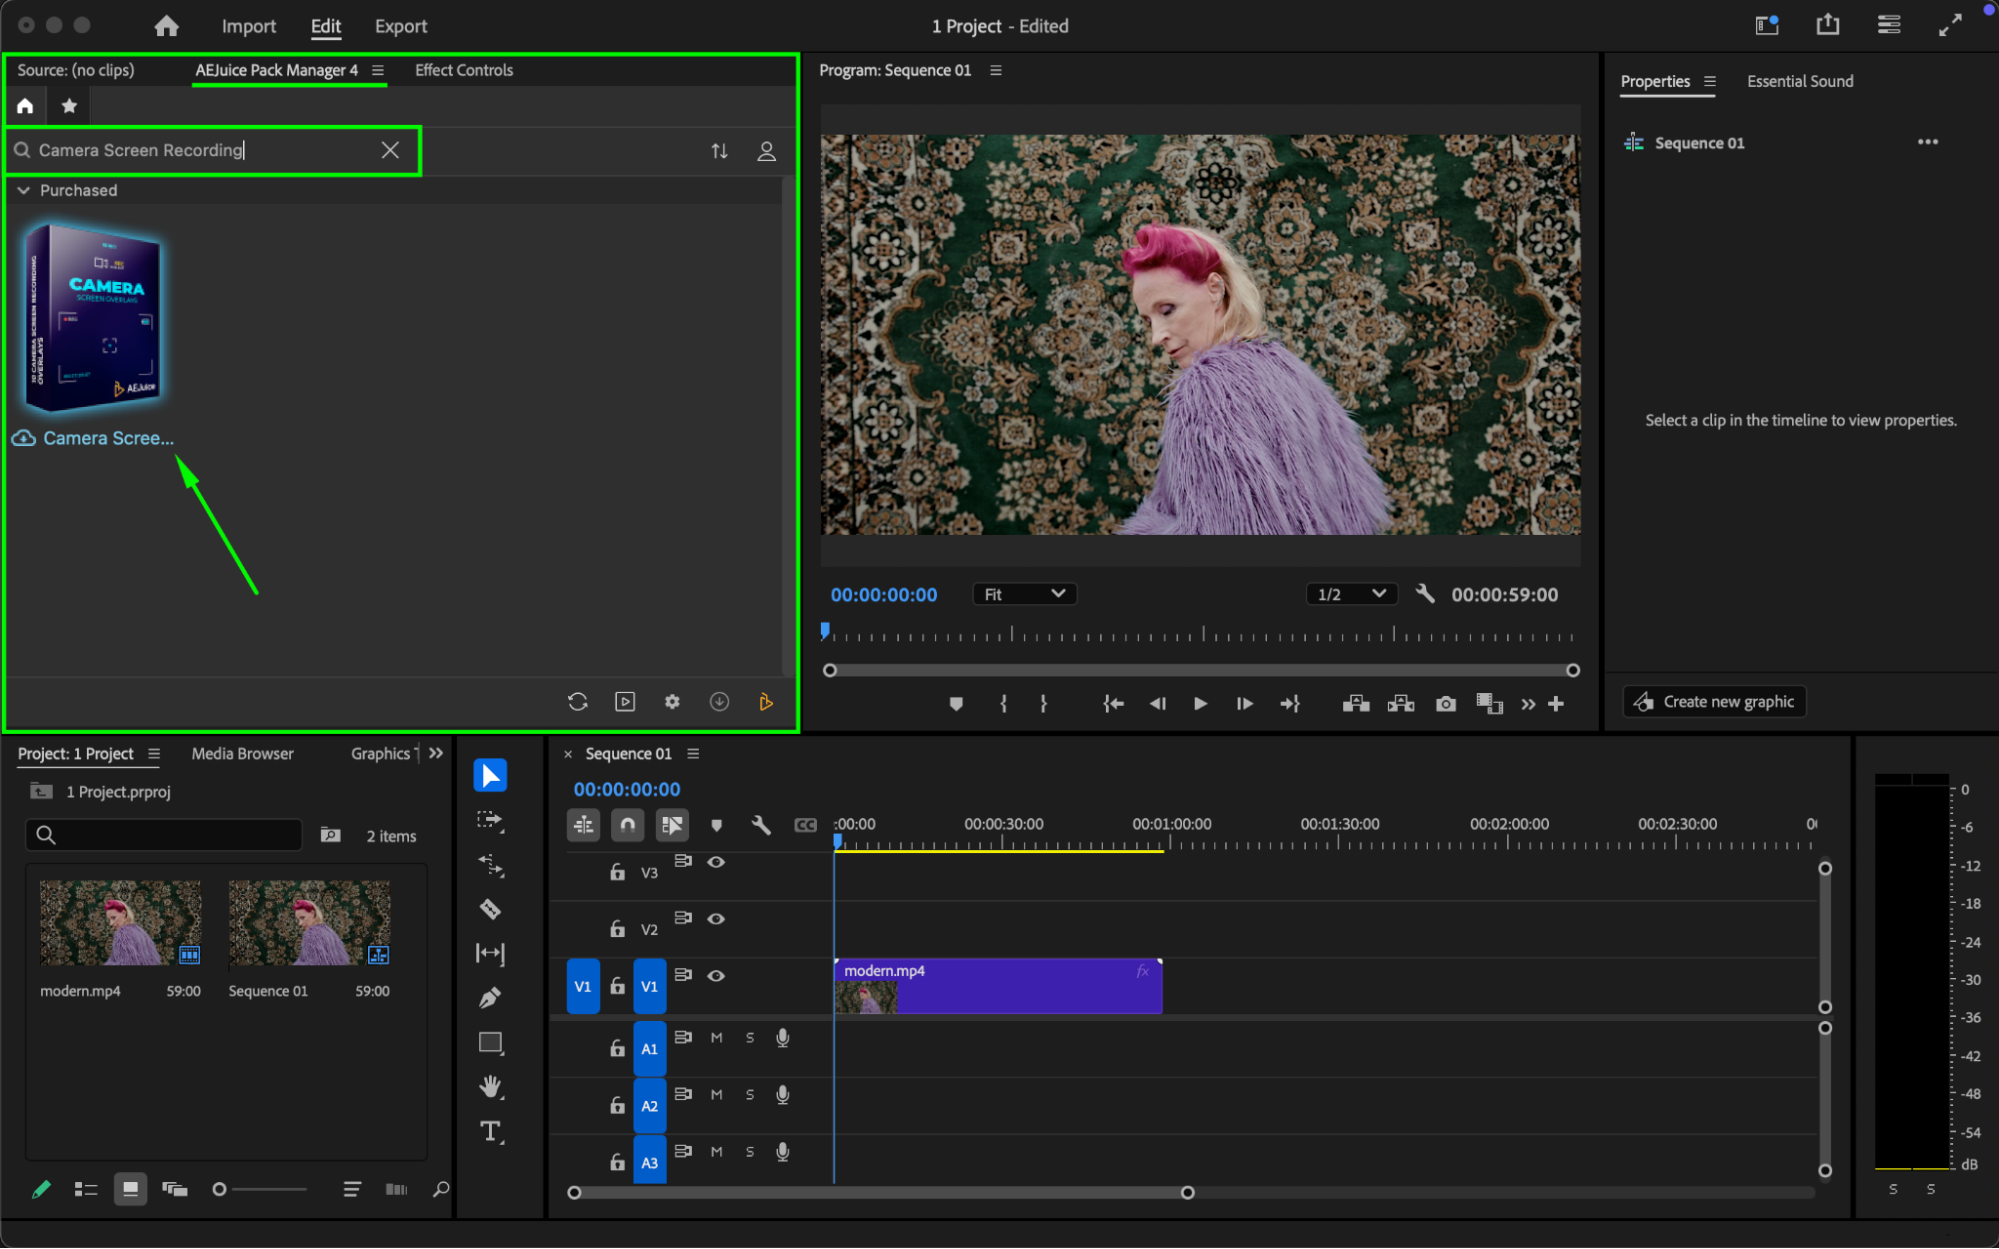Open AEJuice Pack Manager settings gear
This screenshot has height=1249, width=1999.
[x=672, y=702]
